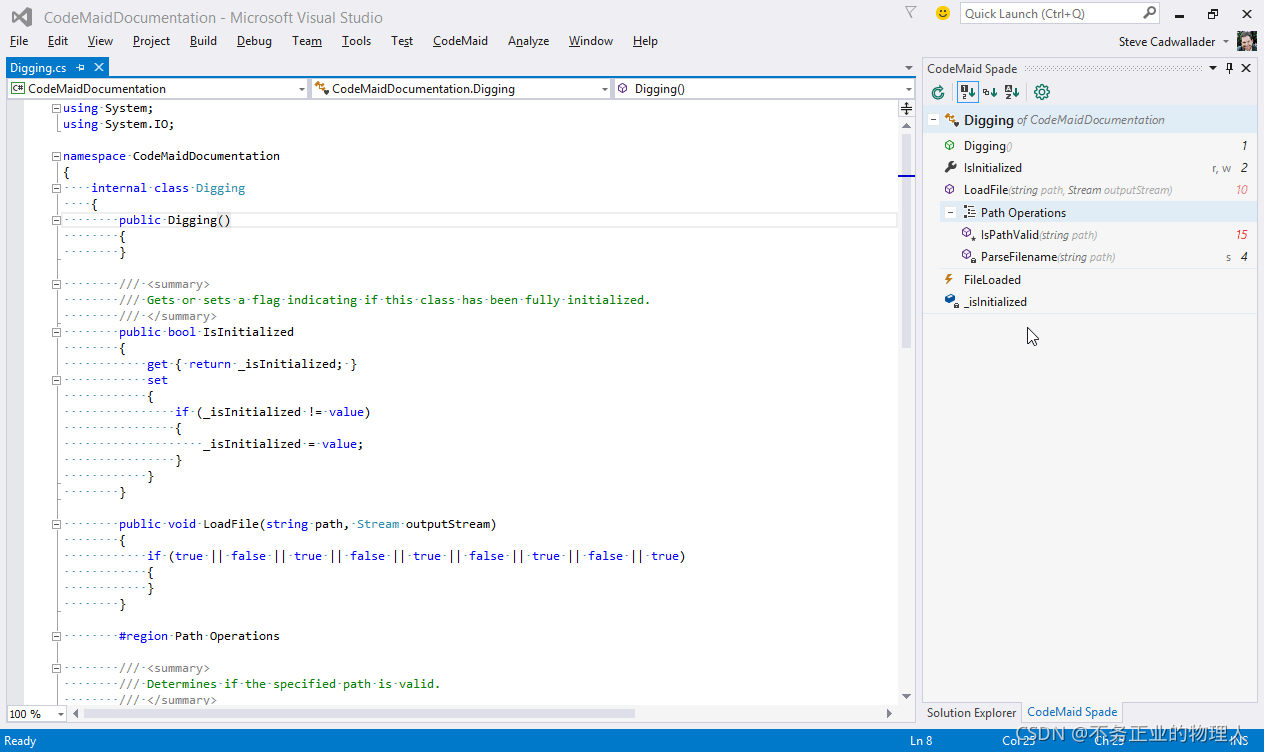Open the View menu

(100, 41)
